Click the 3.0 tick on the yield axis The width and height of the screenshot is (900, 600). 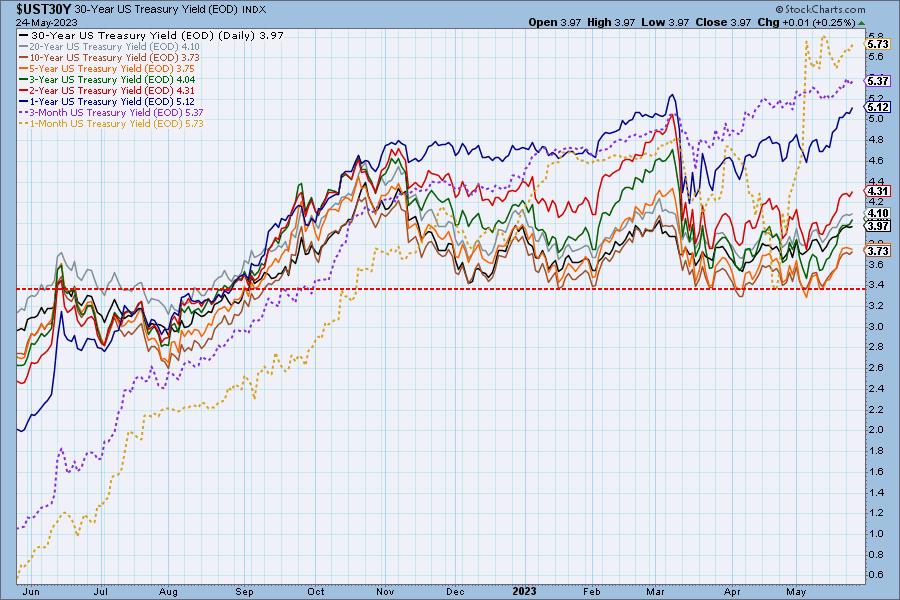point(876,326)
